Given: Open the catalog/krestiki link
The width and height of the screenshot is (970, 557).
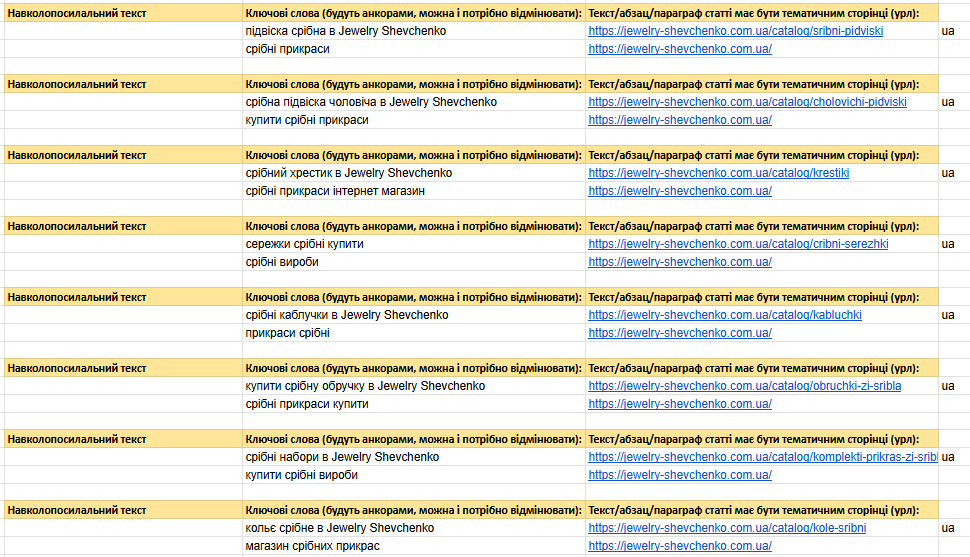Looking at the screenshot, I should (719, 173).
